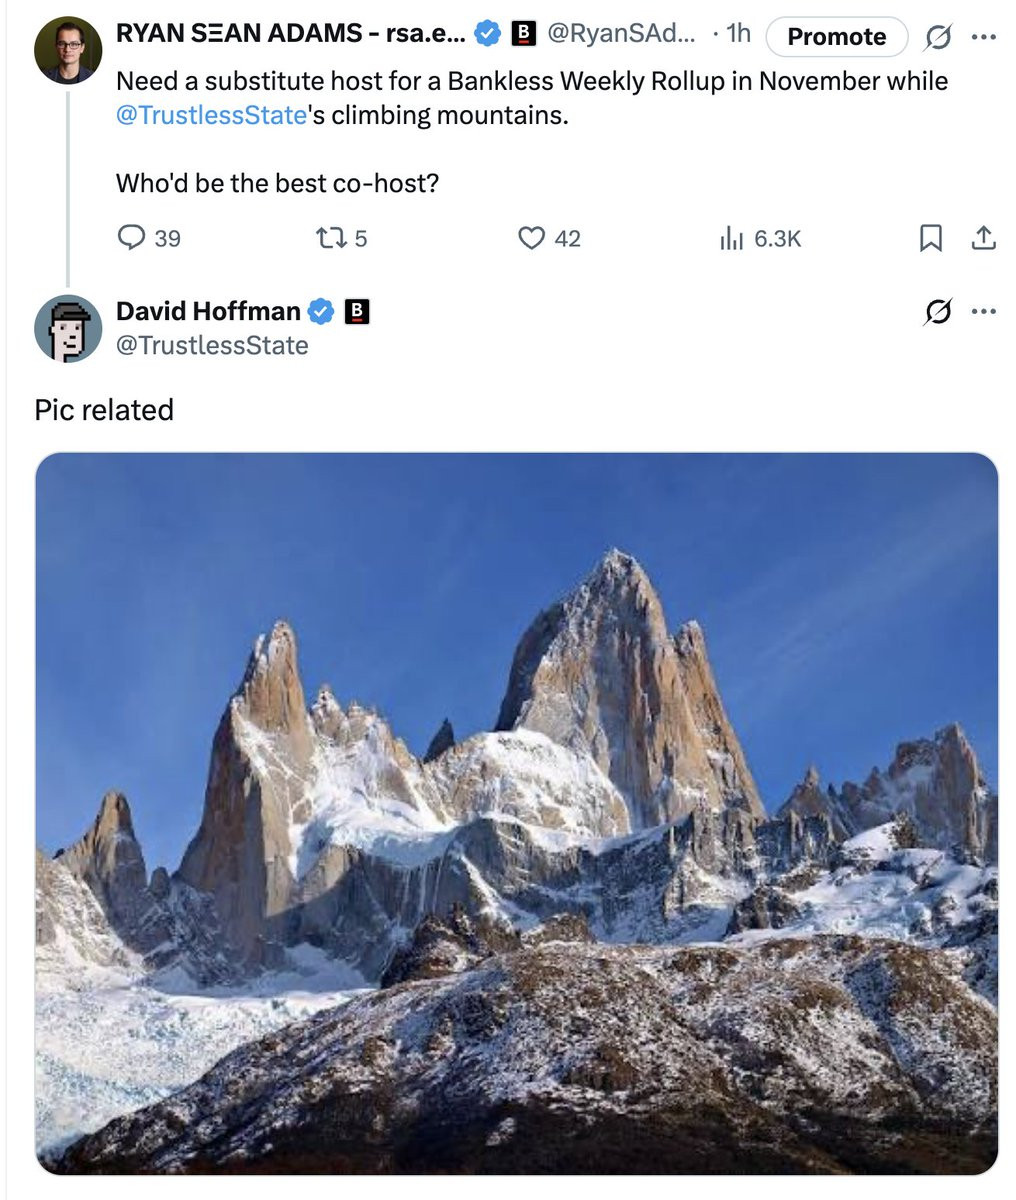Bookmark Ryan's tweet
This screenshot has height=1200, width=1016.
[931, 238]
